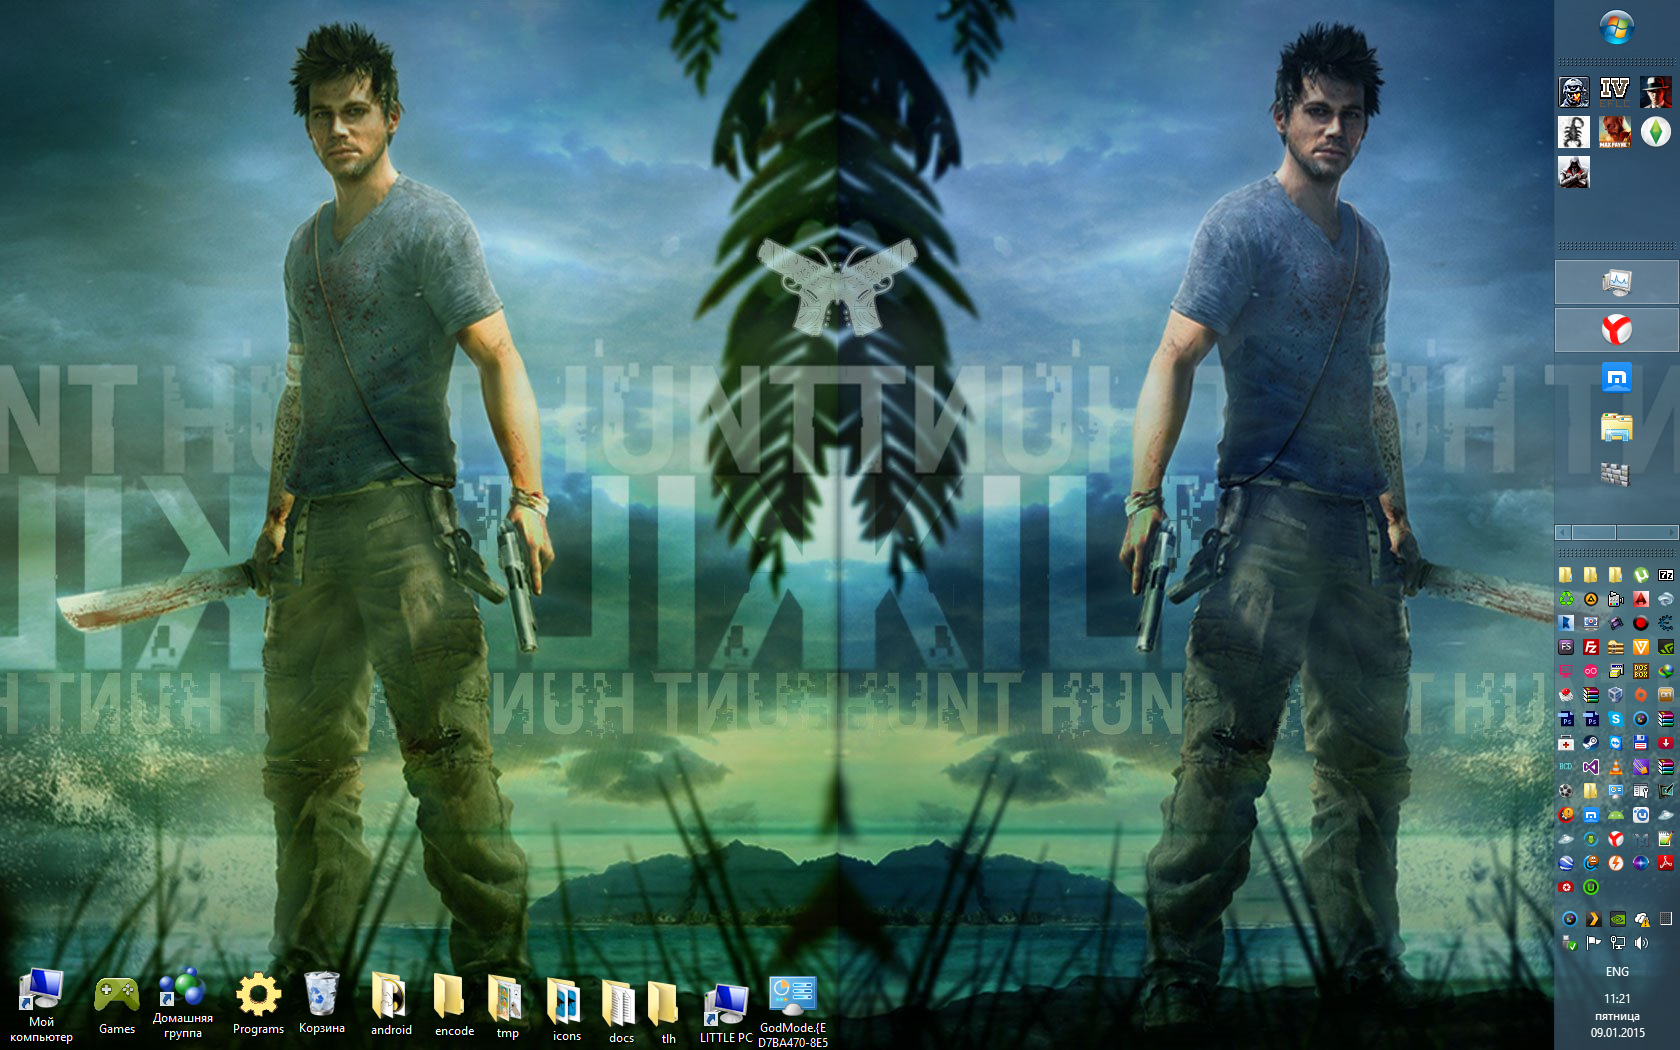
Task: Open the NVIDIA system tray icon
Action: [x=1618, y=918]
